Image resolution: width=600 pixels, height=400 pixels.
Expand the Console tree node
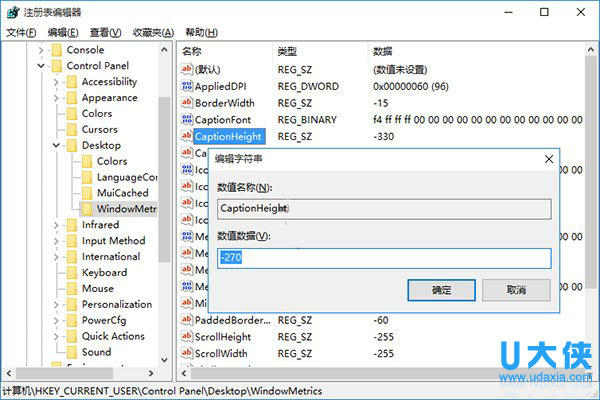[x=41, y=50]
